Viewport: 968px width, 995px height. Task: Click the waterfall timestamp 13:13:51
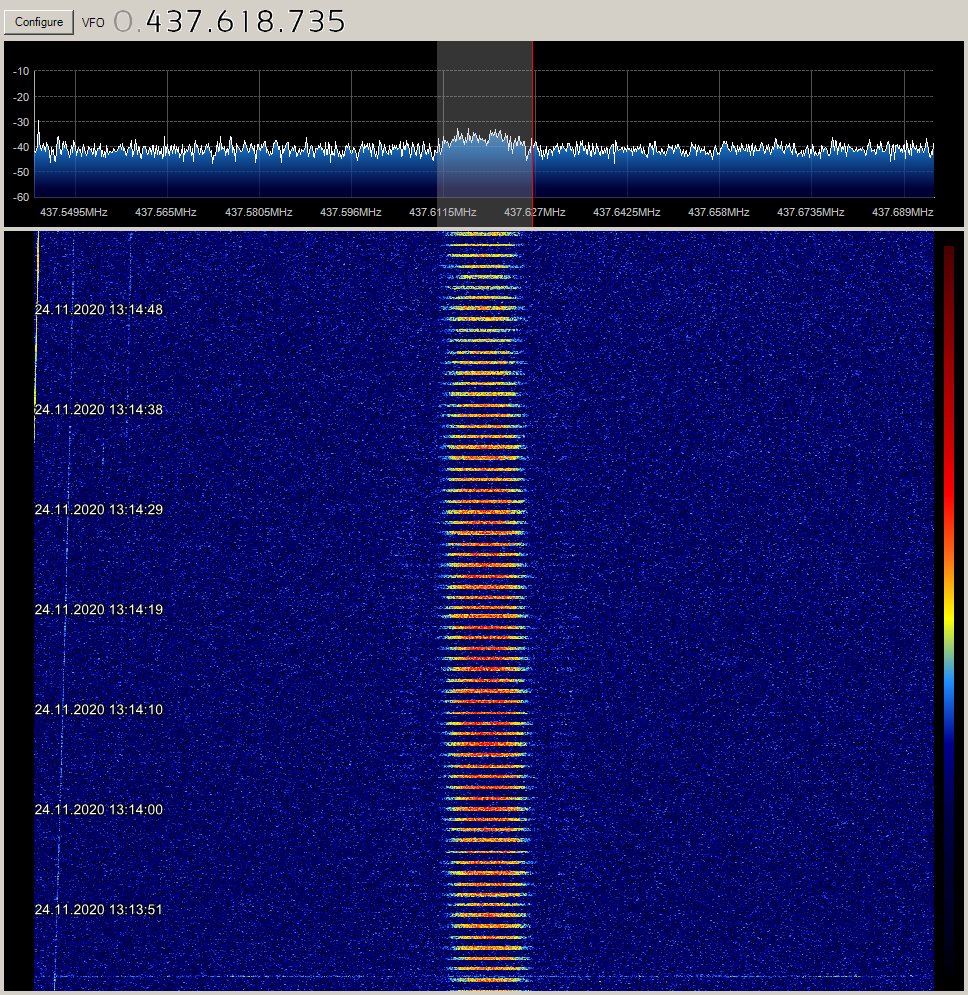coord(98,909)
